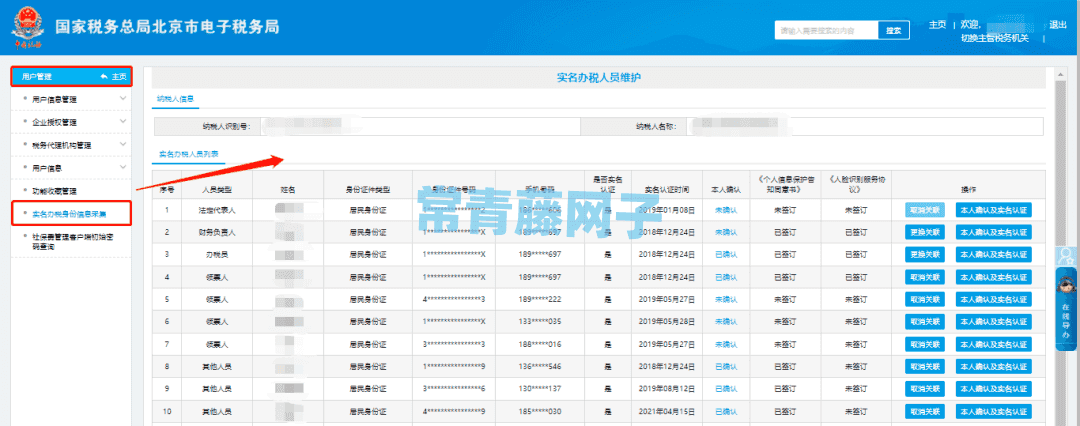Viewport: 1080px width, 426px height.
Task: Click 取消关联 for row 6 领票人
Action: point(925,322)
